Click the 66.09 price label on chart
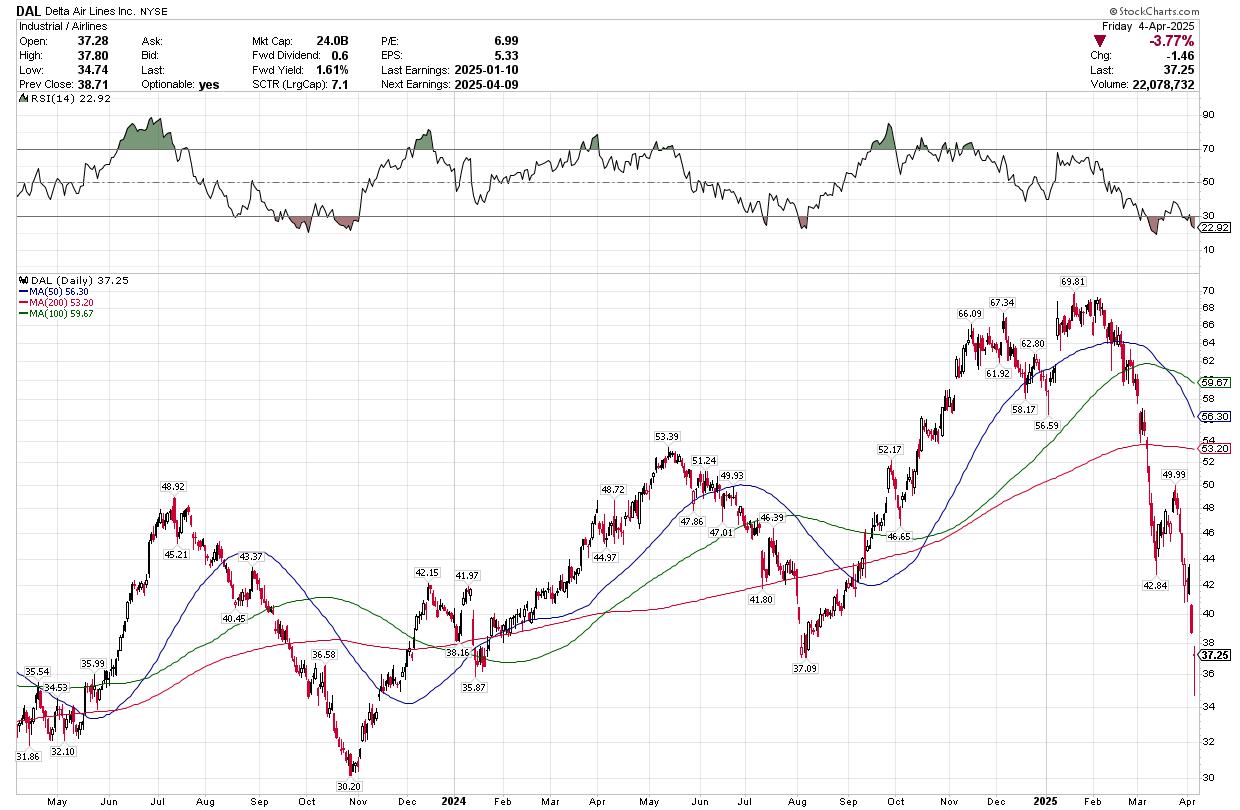The width and height of the screenshot is (1240, 810). click(970, 314)
